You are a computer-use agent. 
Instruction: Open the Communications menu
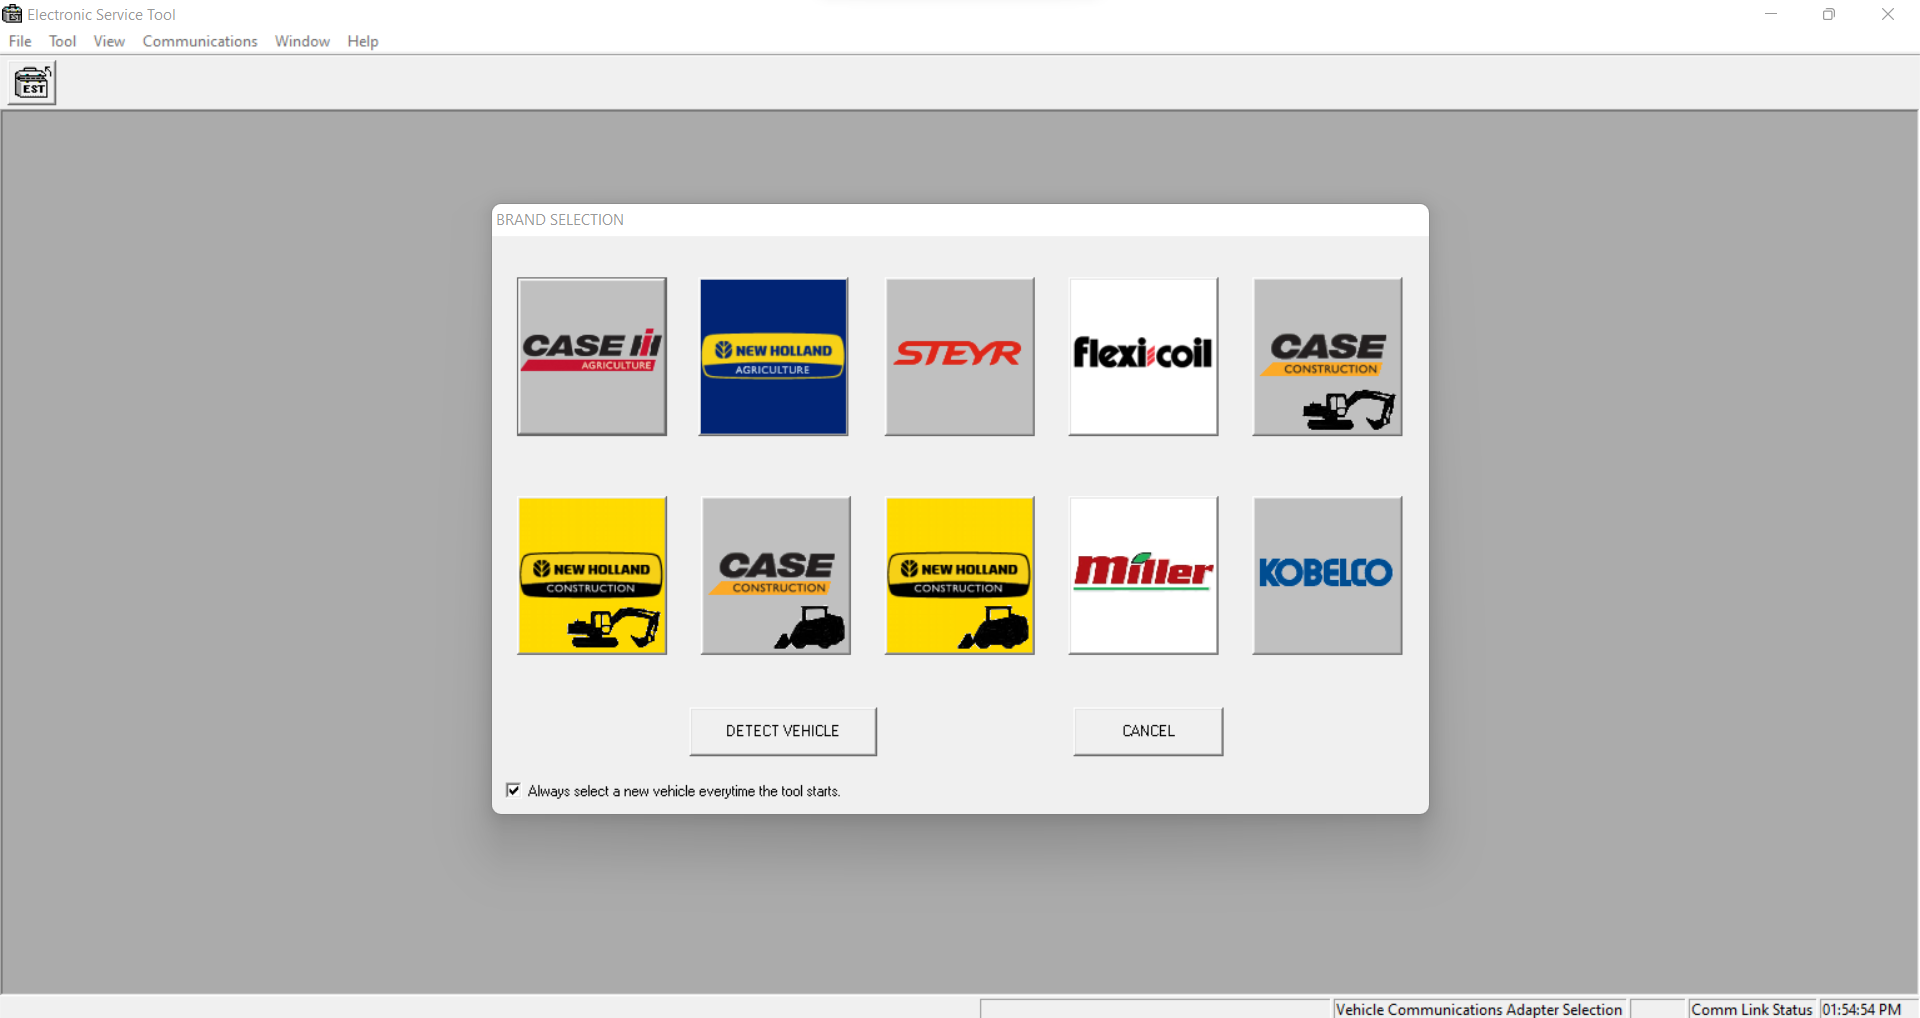point(200,41)
